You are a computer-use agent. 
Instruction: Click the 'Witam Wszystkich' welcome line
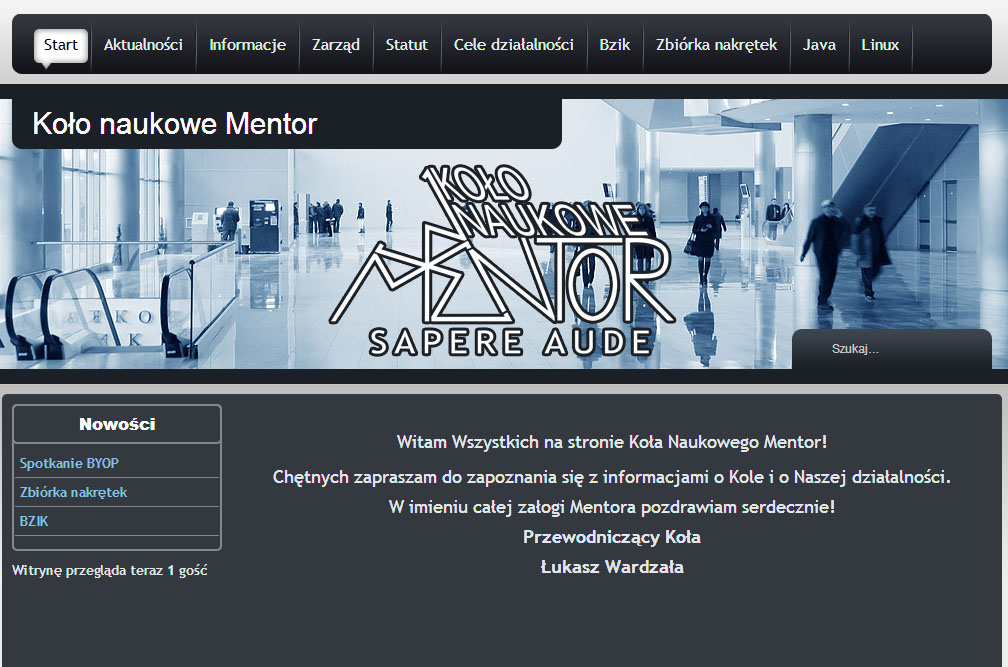[612, 442]
